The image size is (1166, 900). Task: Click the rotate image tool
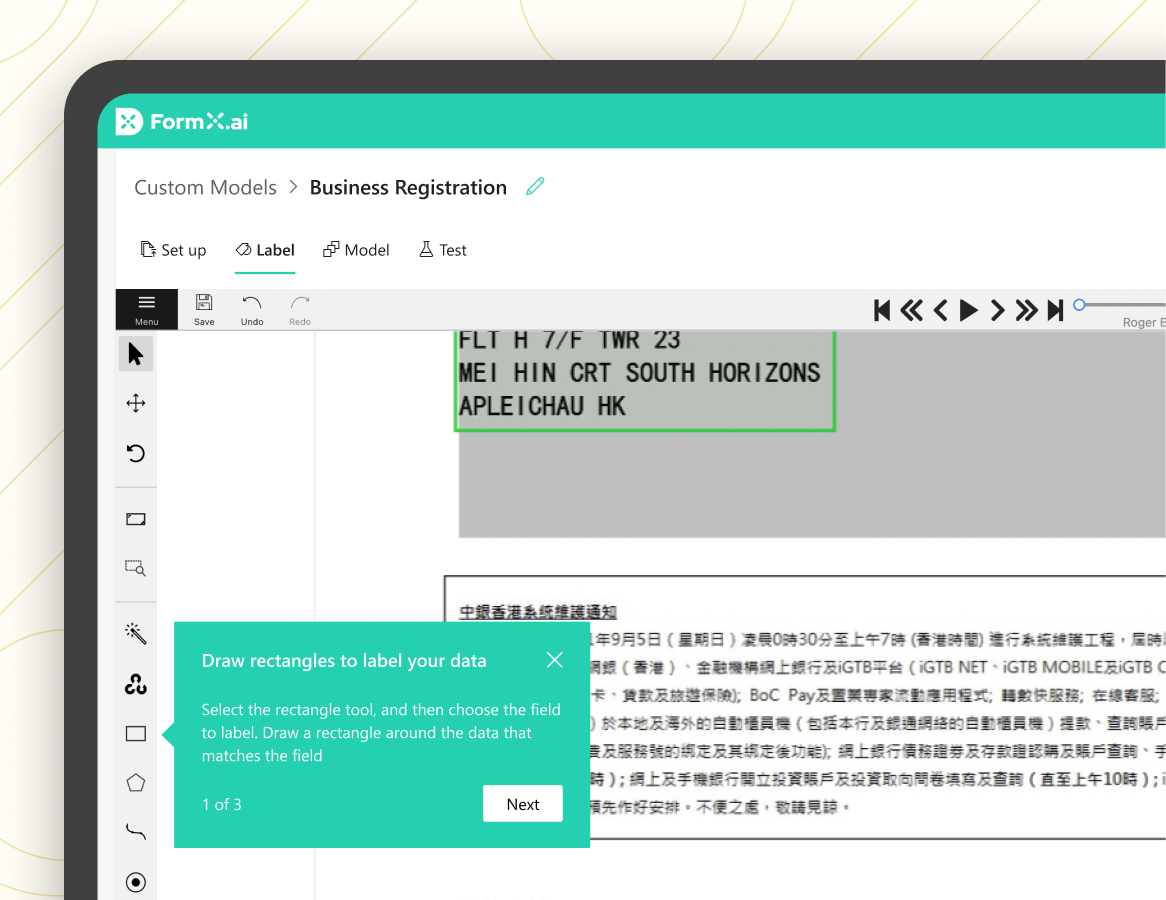[135, 453]
